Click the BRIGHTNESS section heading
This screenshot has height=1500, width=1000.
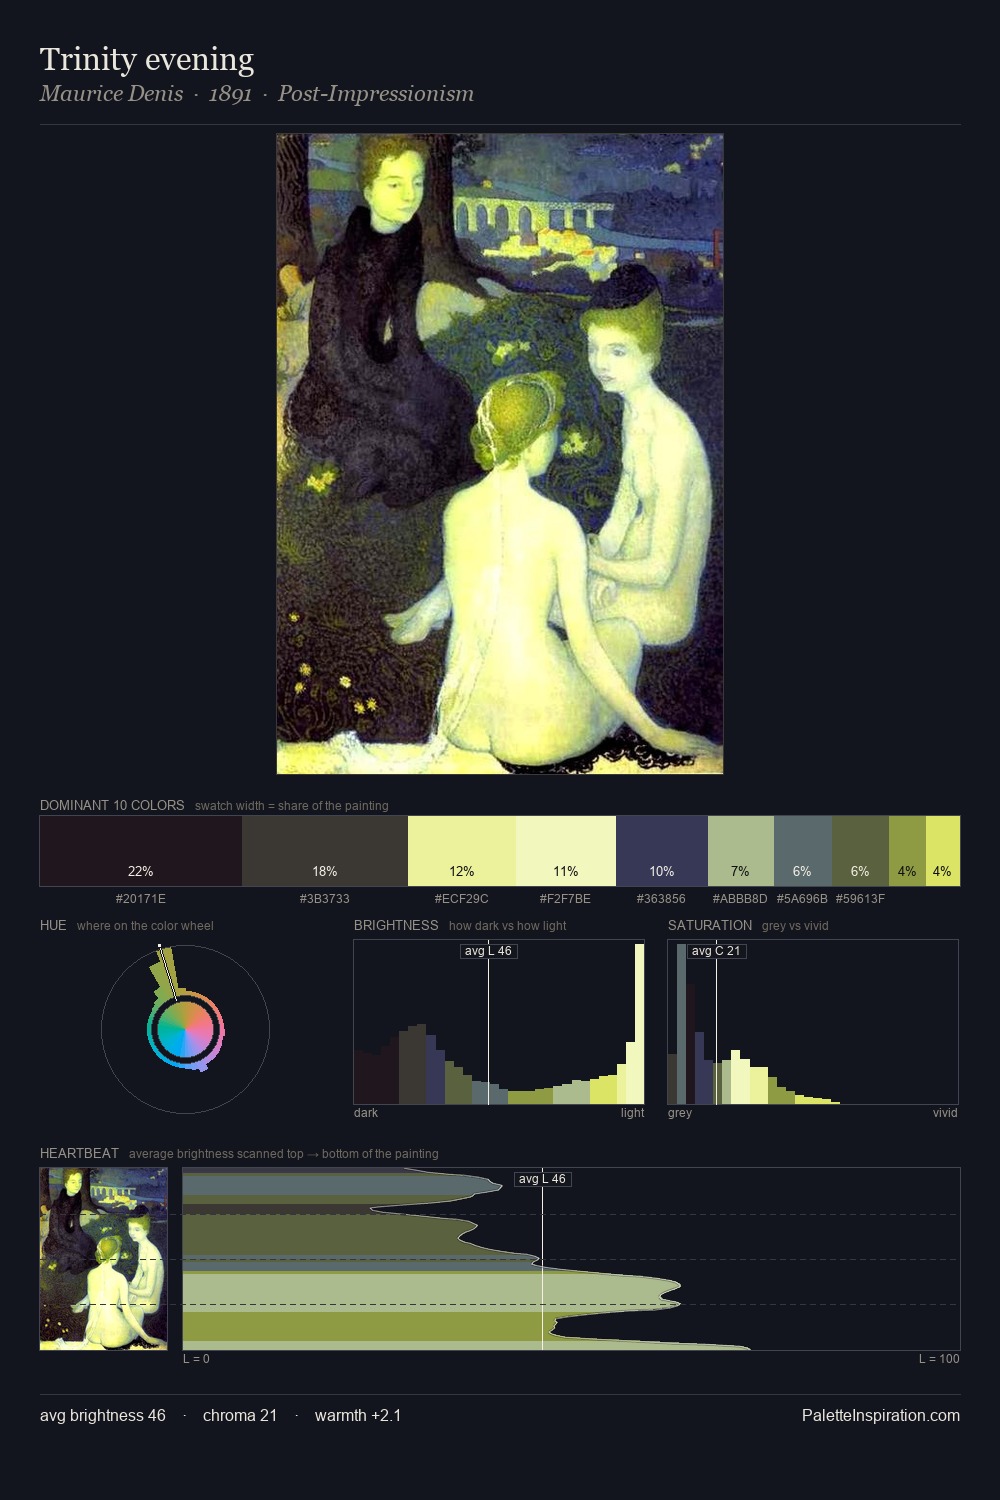point(396,925)
